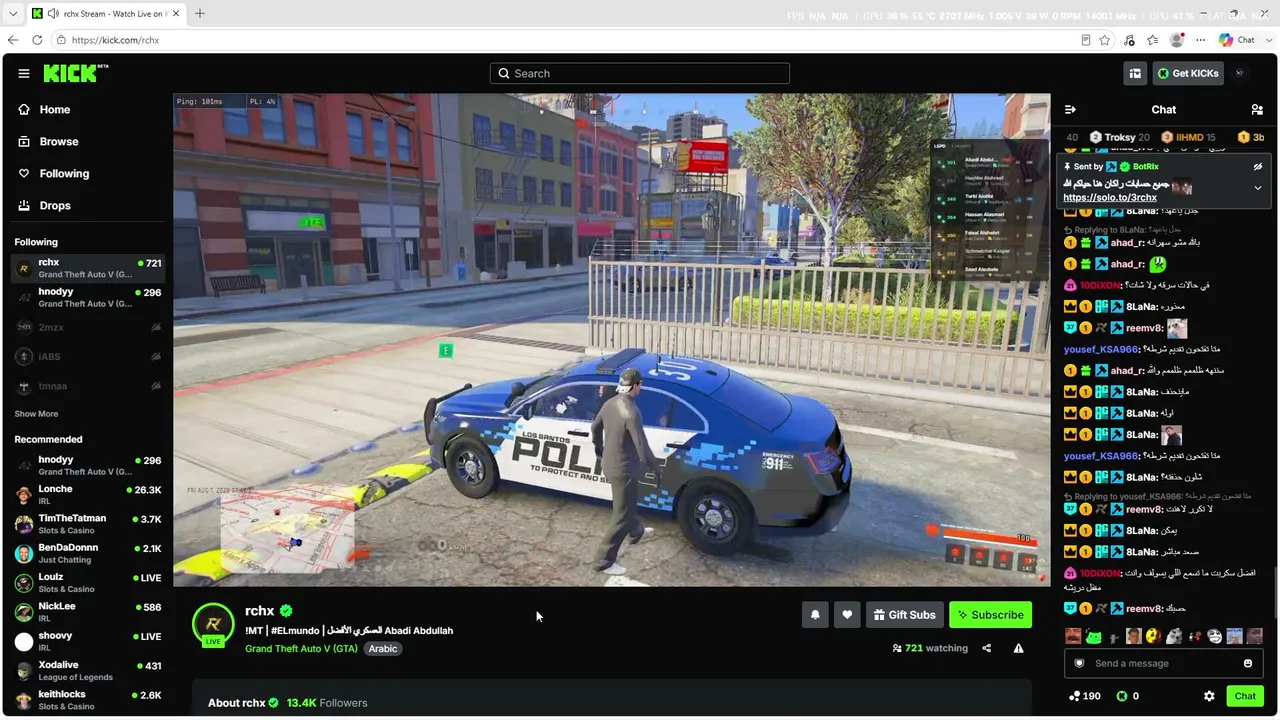The image size is (1280, 720).
Task: Refresh the browser page
Action: pyautogui.click(x=37, y=40)
